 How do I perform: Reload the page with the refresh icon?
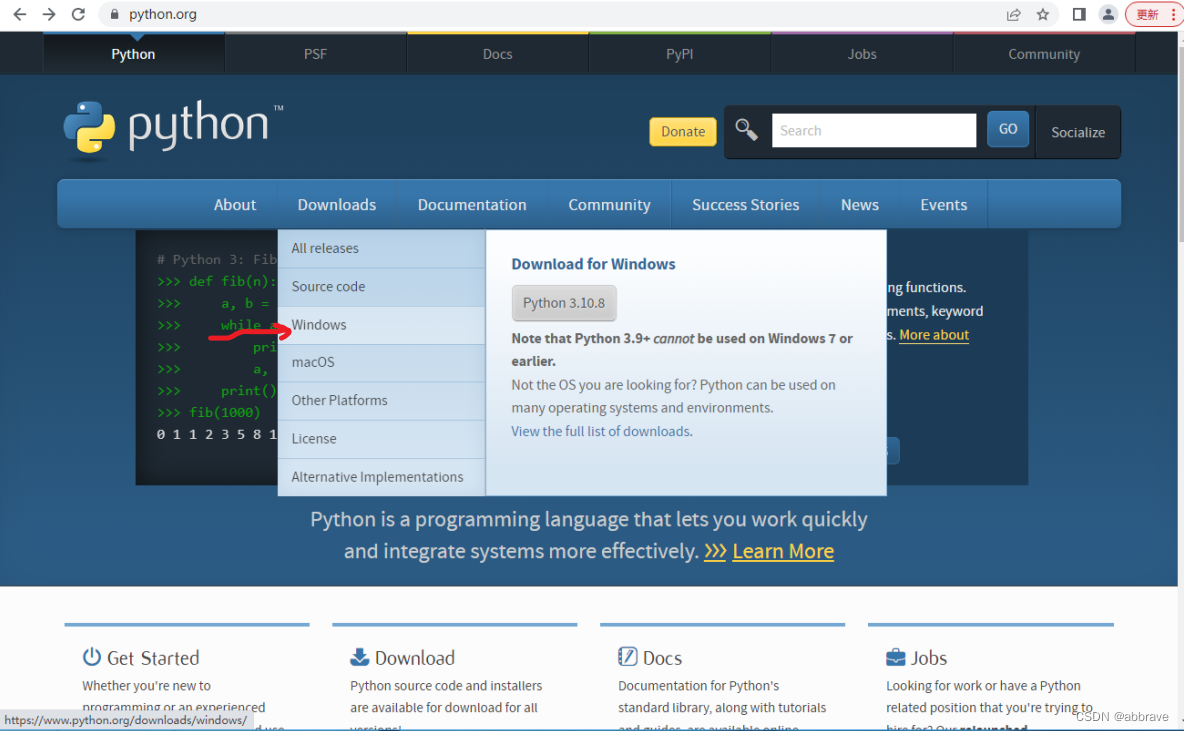pos(79,14)
